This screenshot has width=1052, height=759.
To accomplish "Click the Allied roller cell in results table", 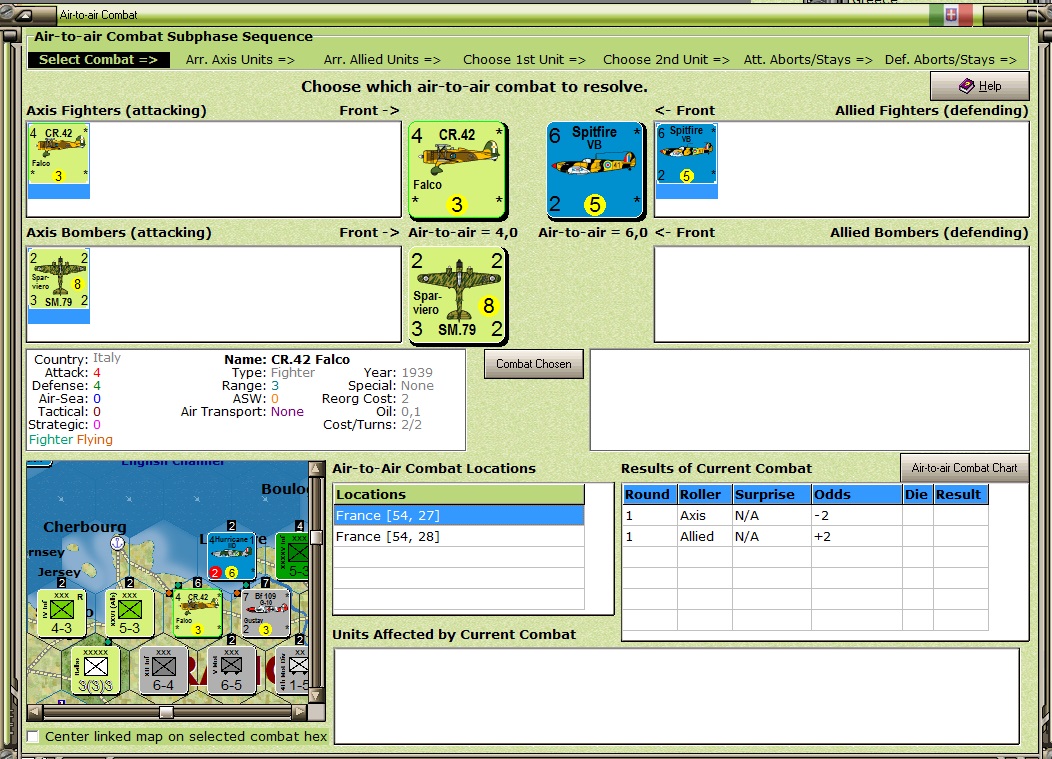I will pos(704,536).
